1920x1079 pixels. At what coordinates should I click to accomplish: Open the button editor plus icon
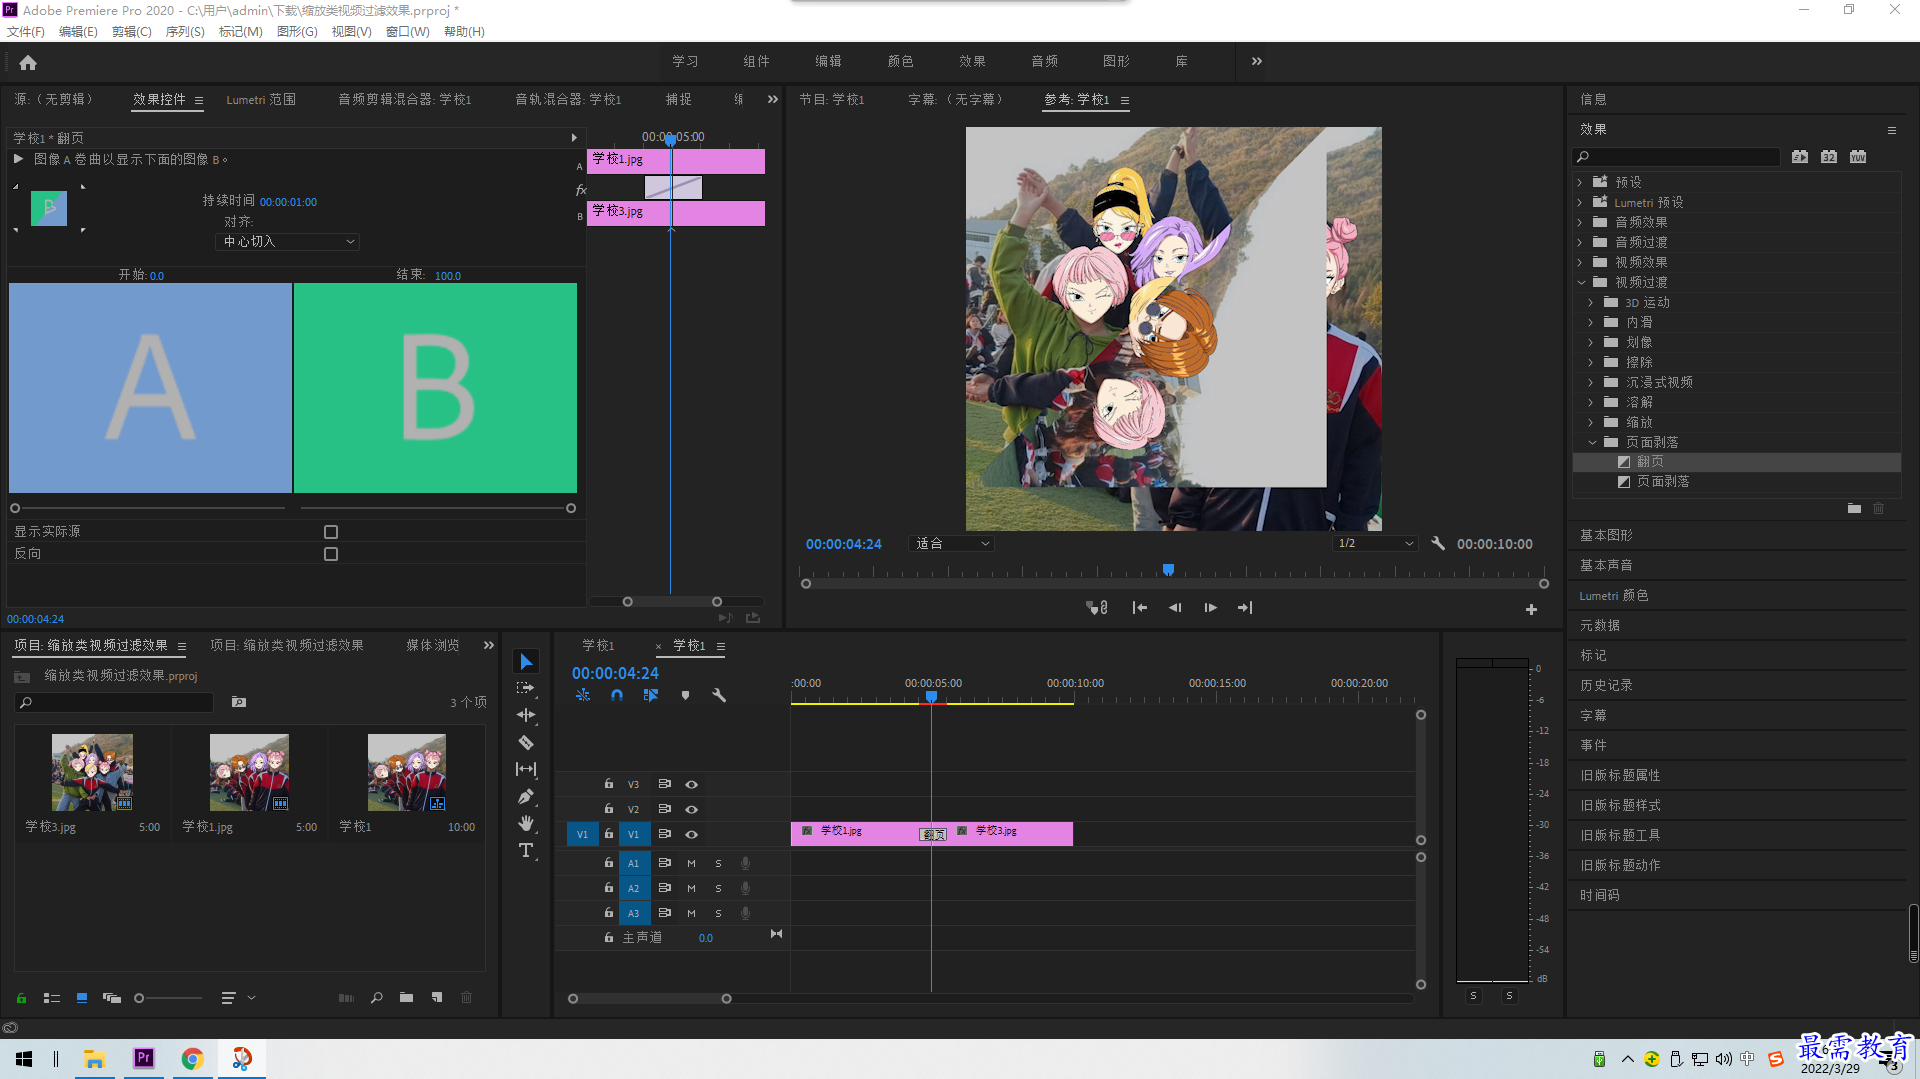tap(1531, 609)
